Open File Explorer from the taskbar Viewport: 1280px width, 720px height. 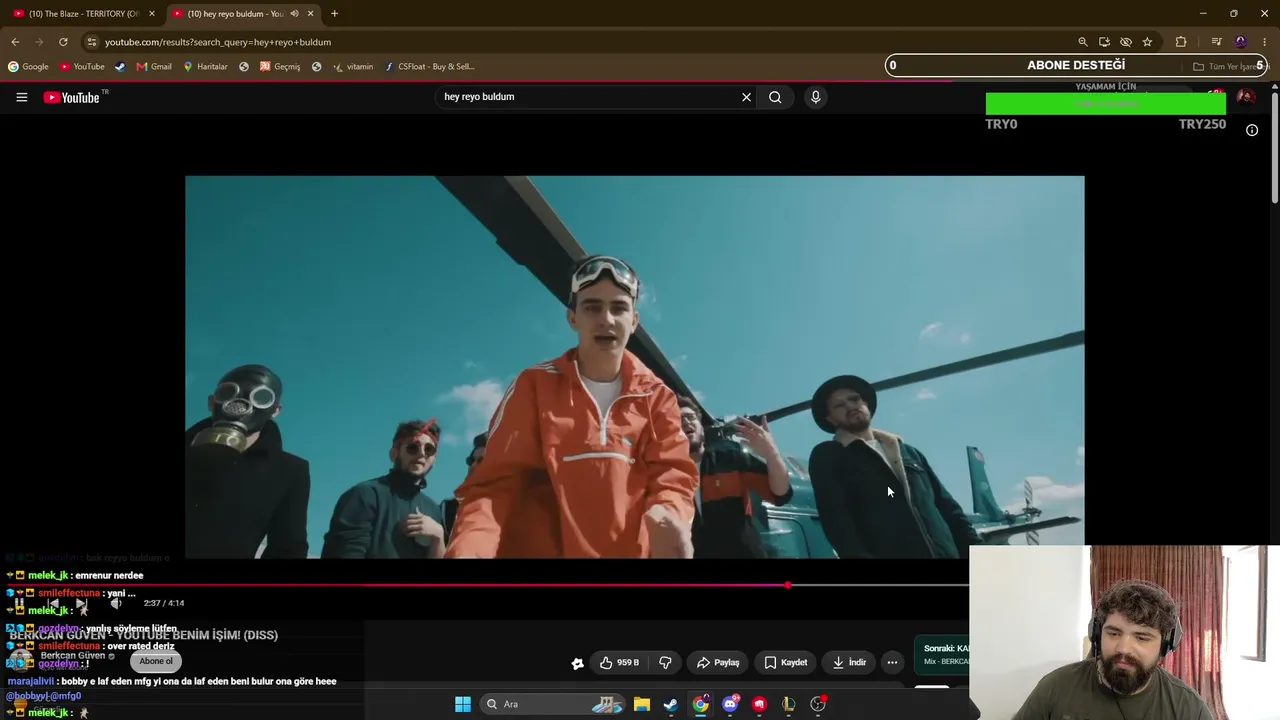click(x=642, y=704)
